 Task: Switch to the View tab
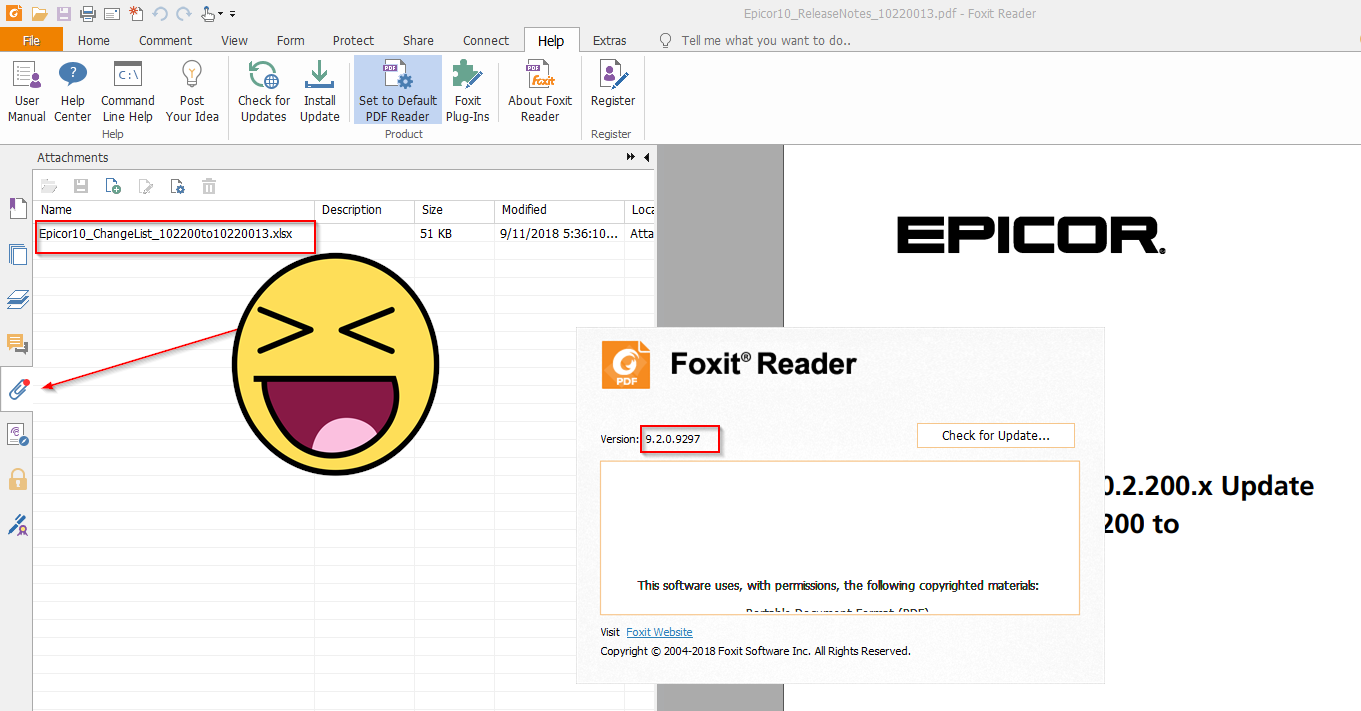pos(235,40)
